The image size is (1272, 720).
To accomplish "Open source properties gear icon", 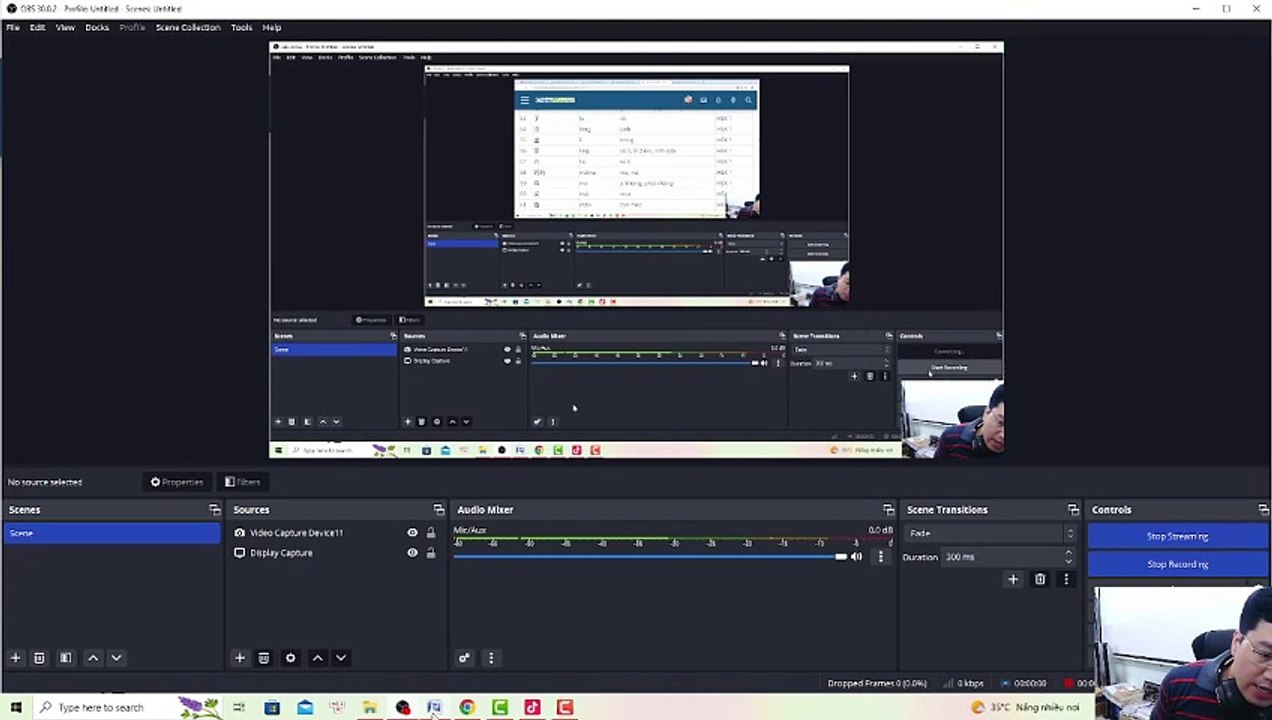I will tap(290, 657).
